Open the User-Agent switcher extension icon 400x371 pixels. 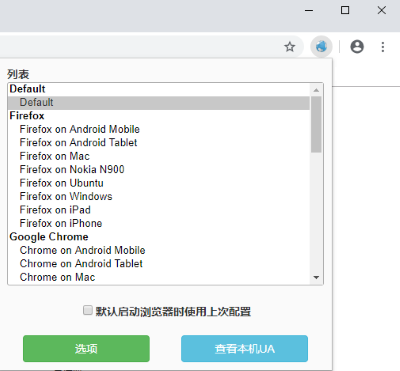(x=321, y=47)
